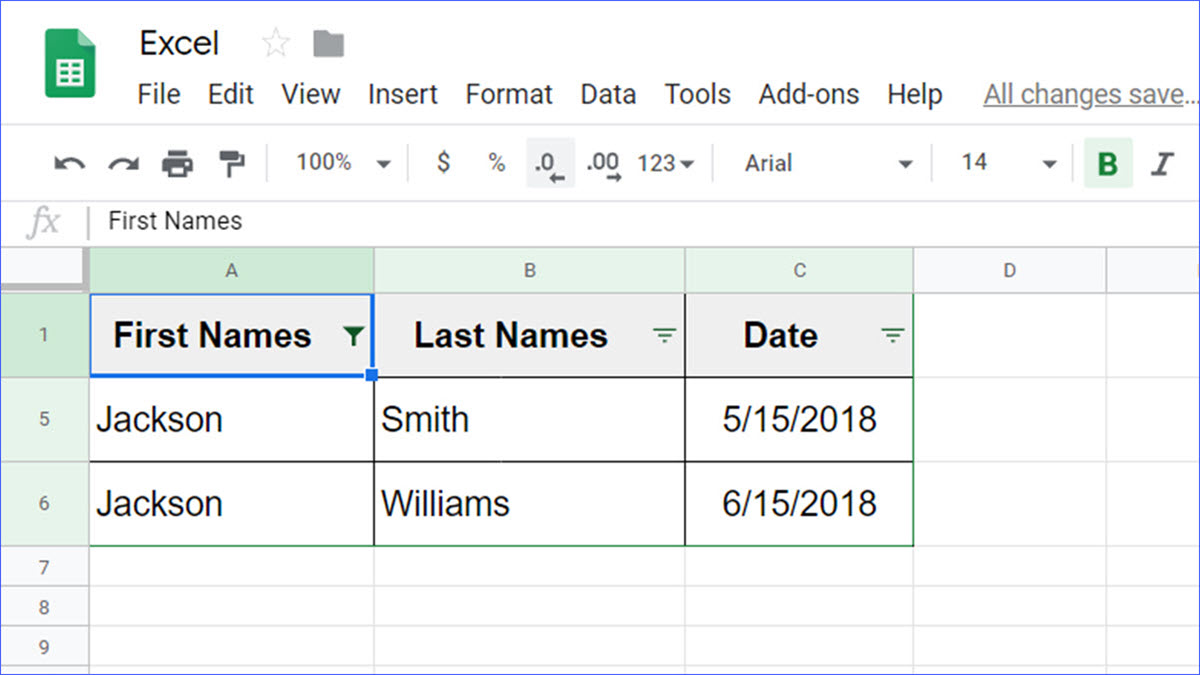Screen dimensions: 1200x675
Task: Toggle Bold formatting
Action: click(1108, 163)
